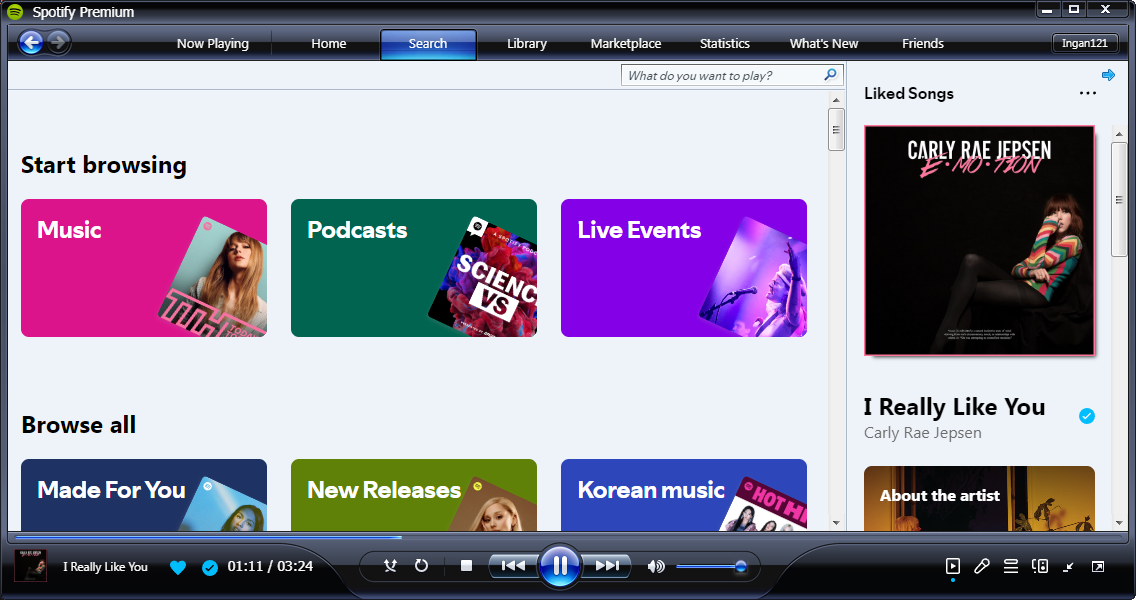This screenshot has height=600, width=1136.
Task: Open the Music browse card
Action: click(x=144, y=268)
